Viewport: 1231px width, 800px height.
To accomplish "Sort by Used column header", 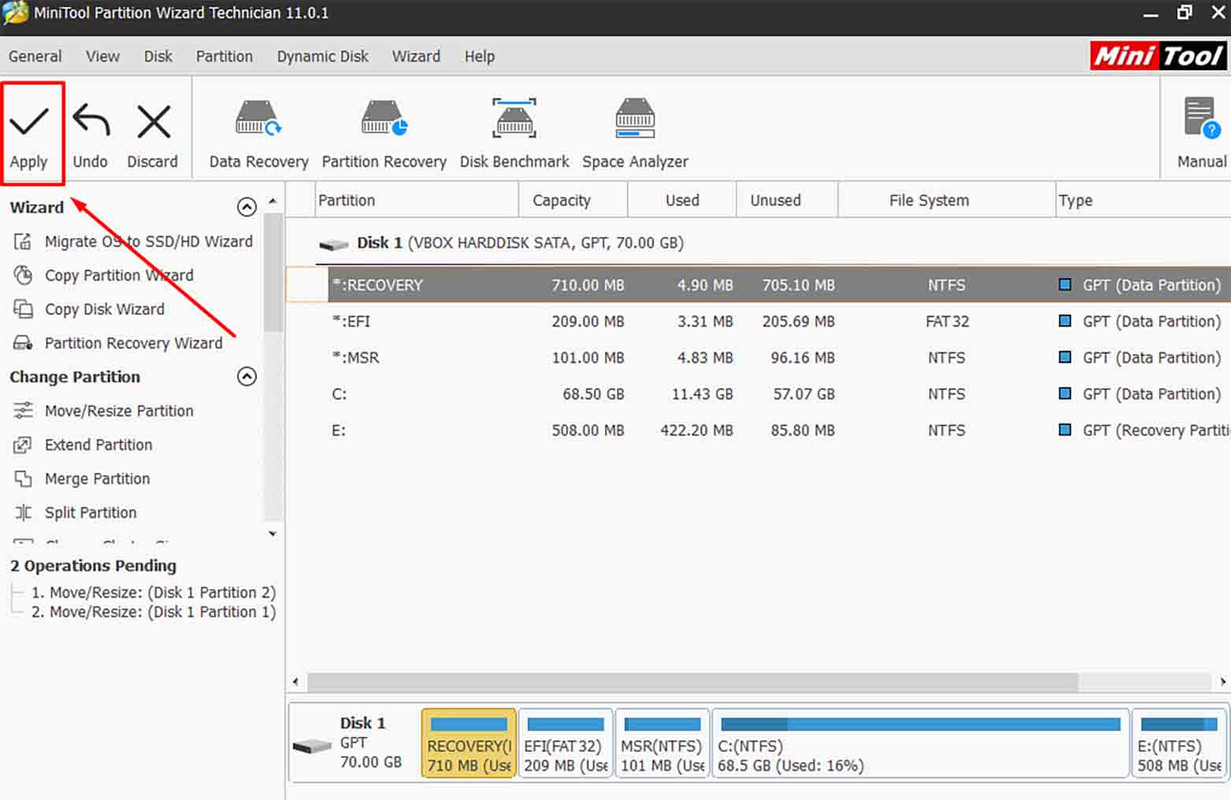I will coord(682,200).
